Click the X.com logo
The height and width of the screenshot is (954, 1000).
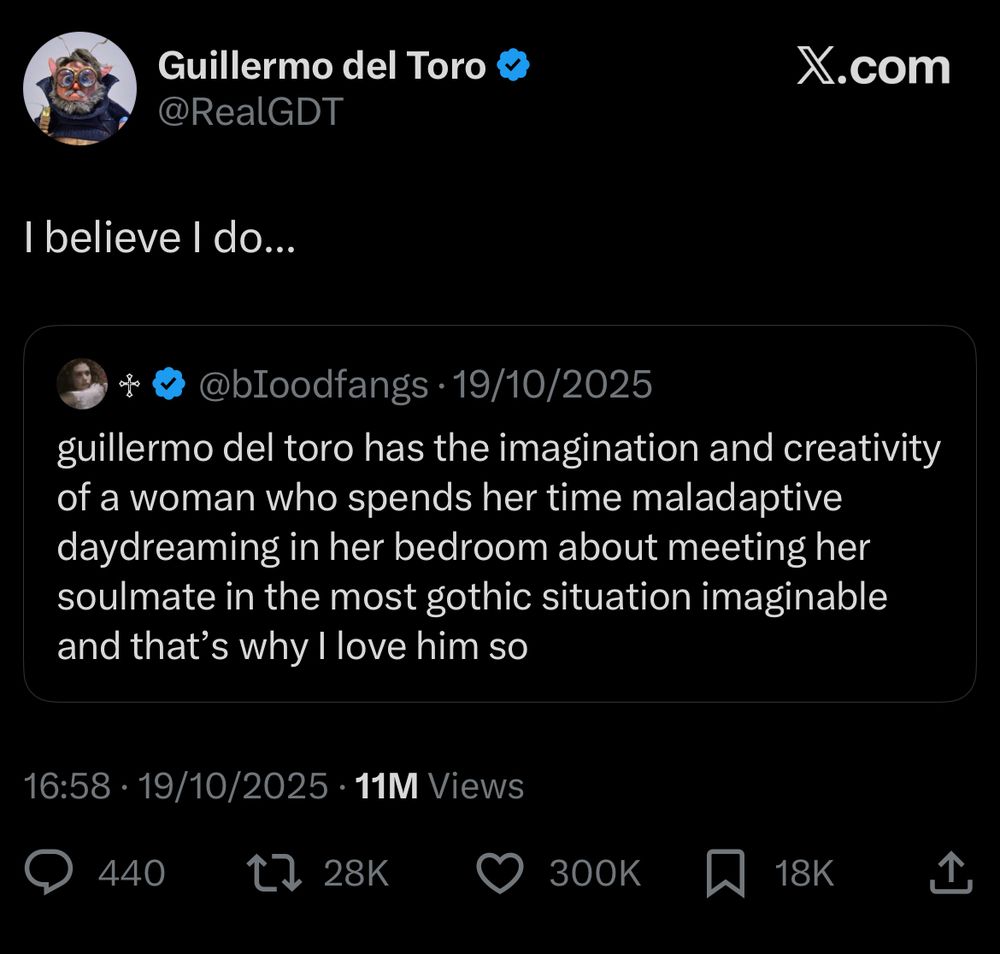[x=874, y=67]
